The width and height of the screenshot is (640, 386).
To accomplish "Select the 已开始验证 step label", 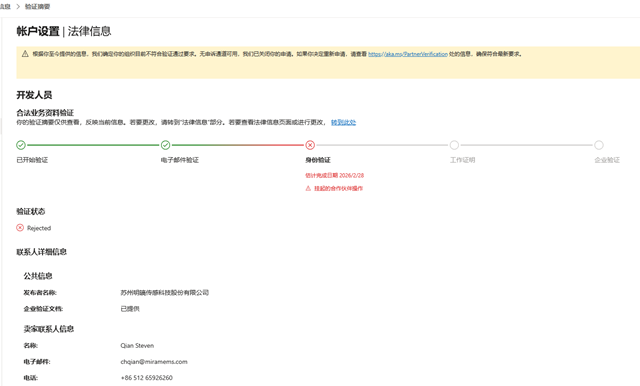I will pyautogui.click(x=32, y=160).
